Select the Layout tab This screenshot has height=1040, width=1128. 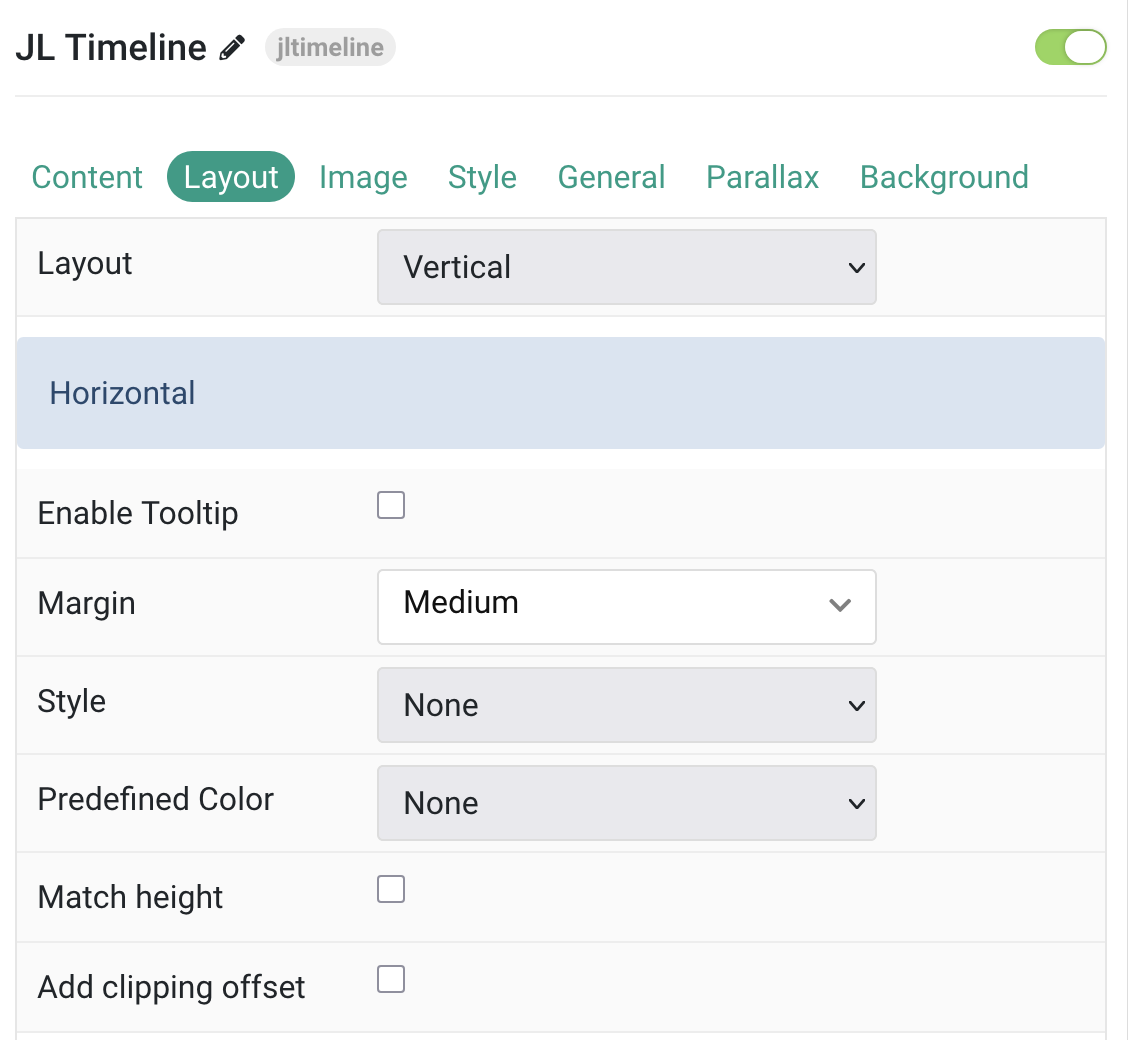pyautogui.click(x=231, y=177)
